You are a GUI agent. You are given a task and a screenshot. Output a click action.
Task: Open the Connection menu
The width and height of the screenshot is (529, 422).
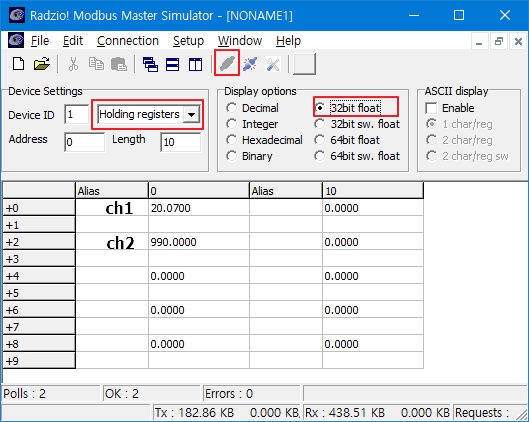coord(128,41)
